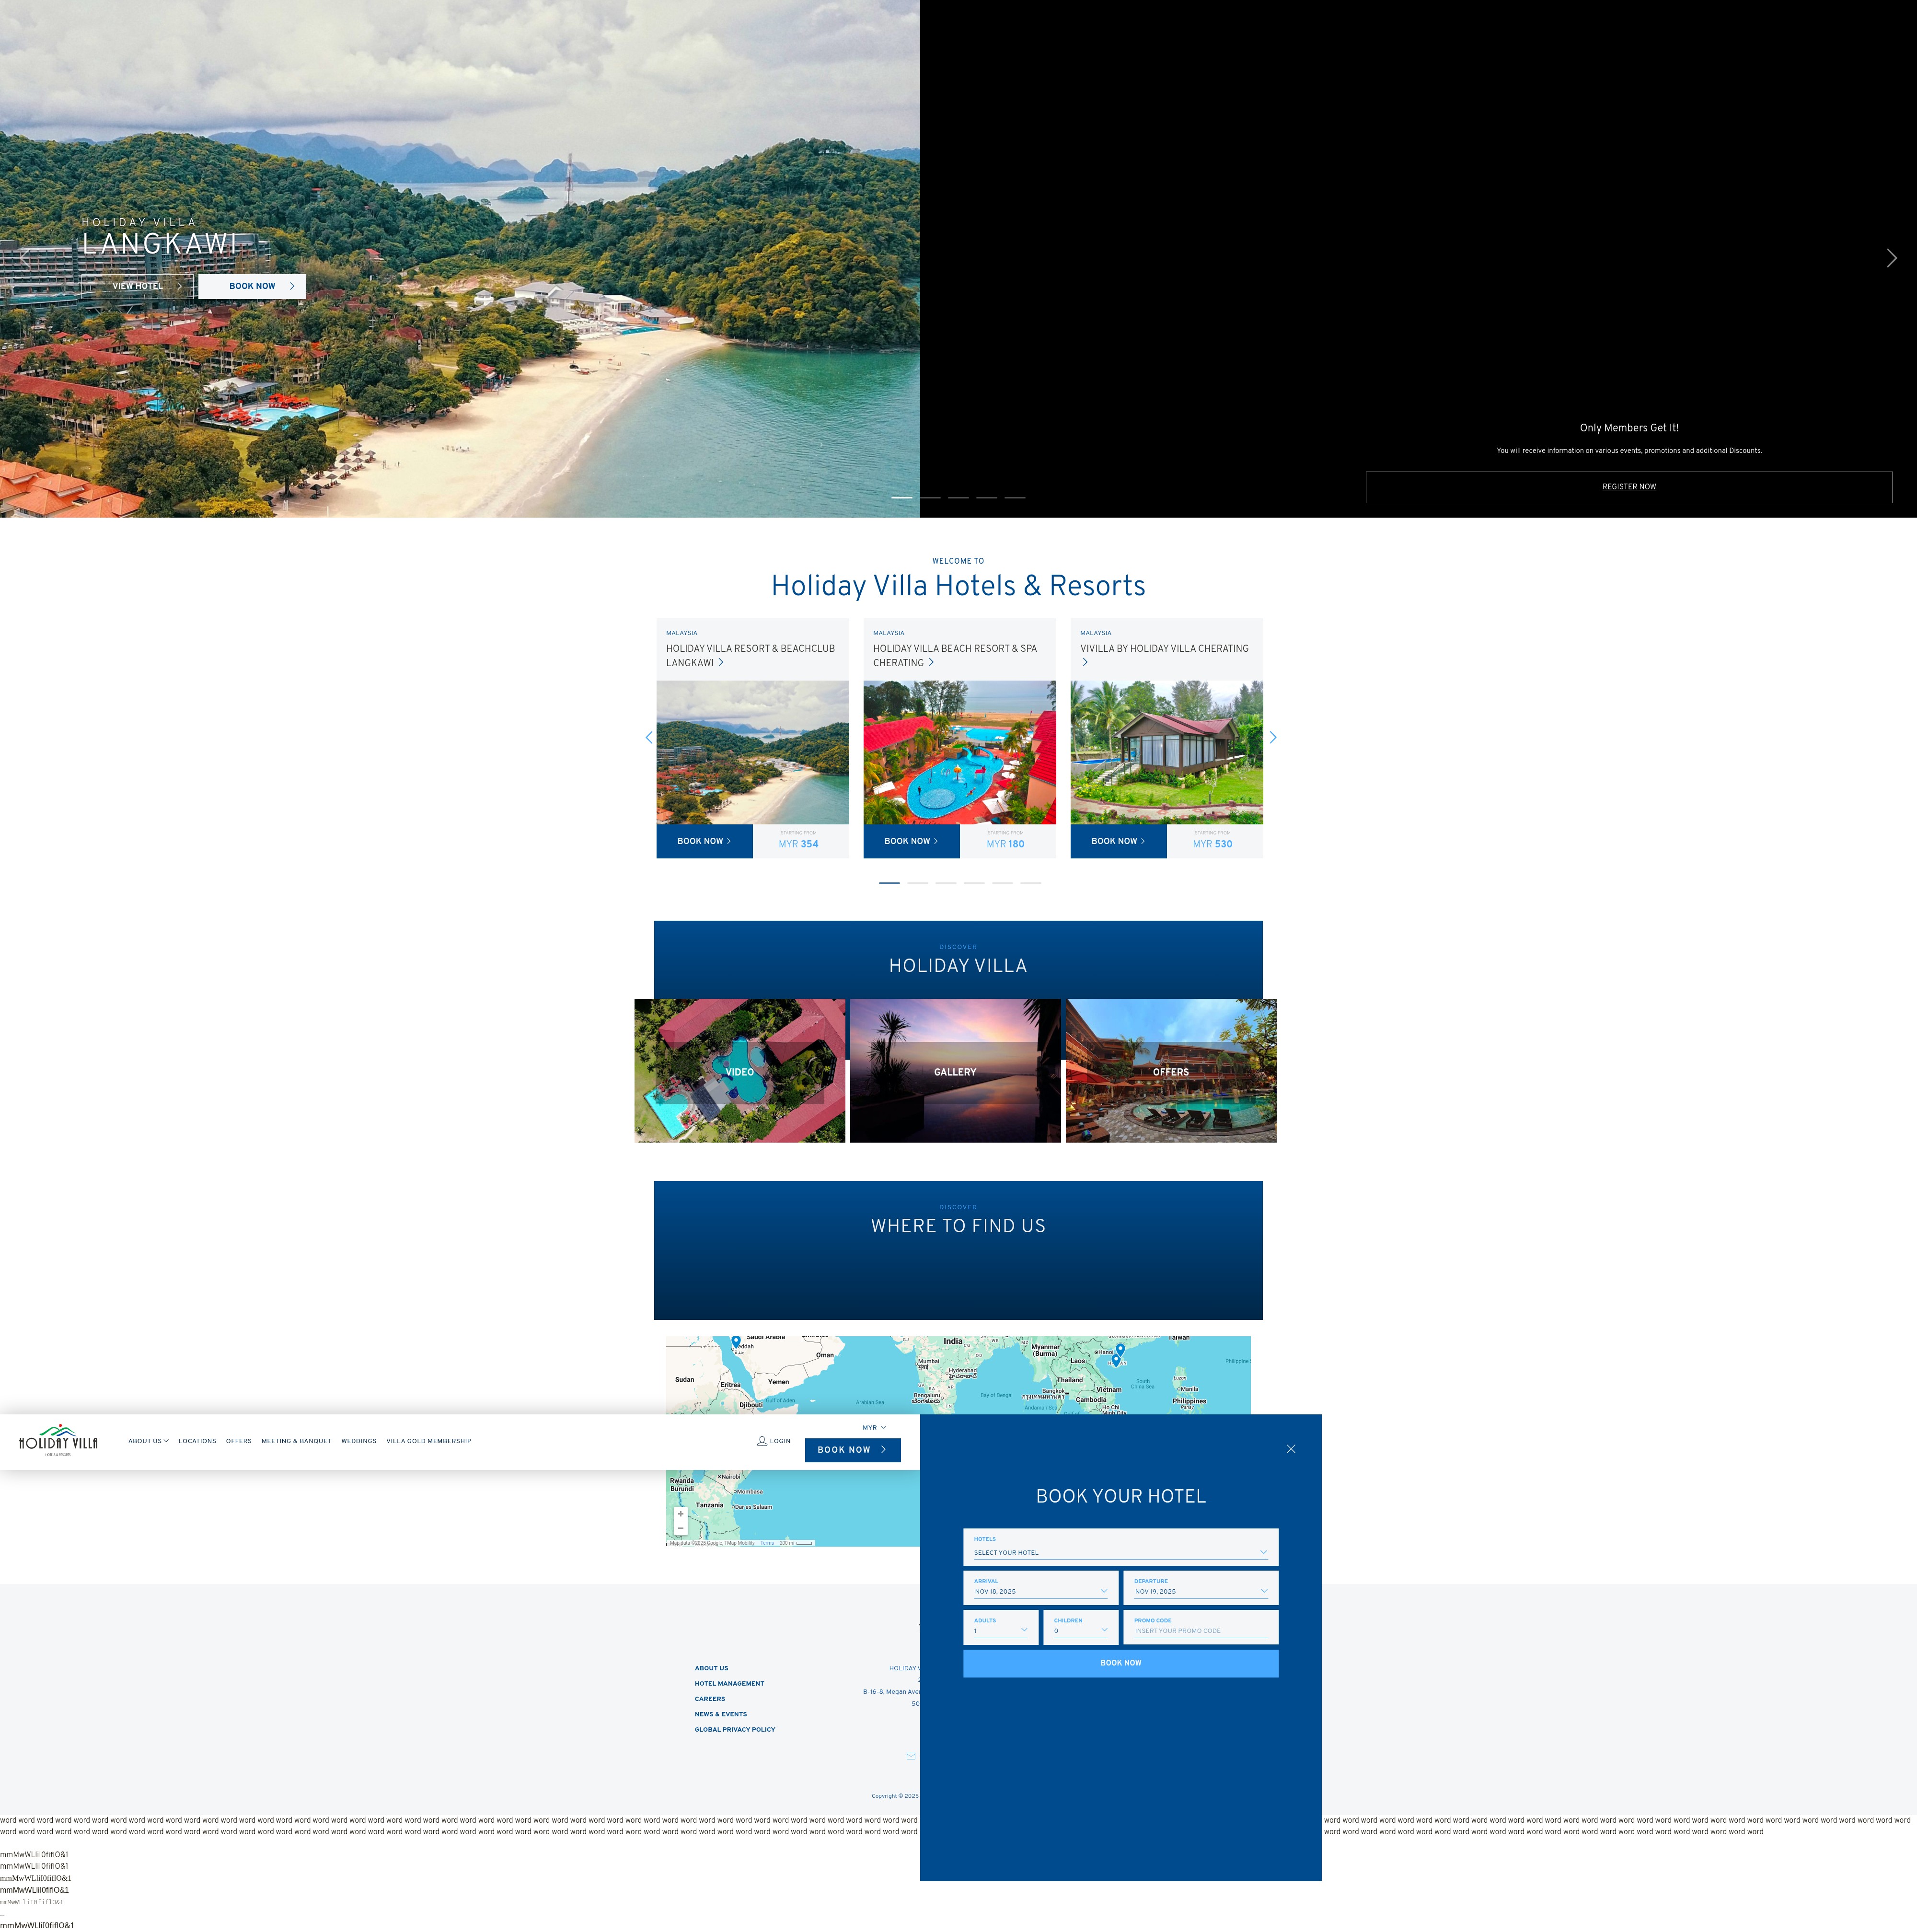The height and width of the screenshot is (1932, 1917).
Task: Open Langkawi resort via title chevron
Action: point(720,662)
